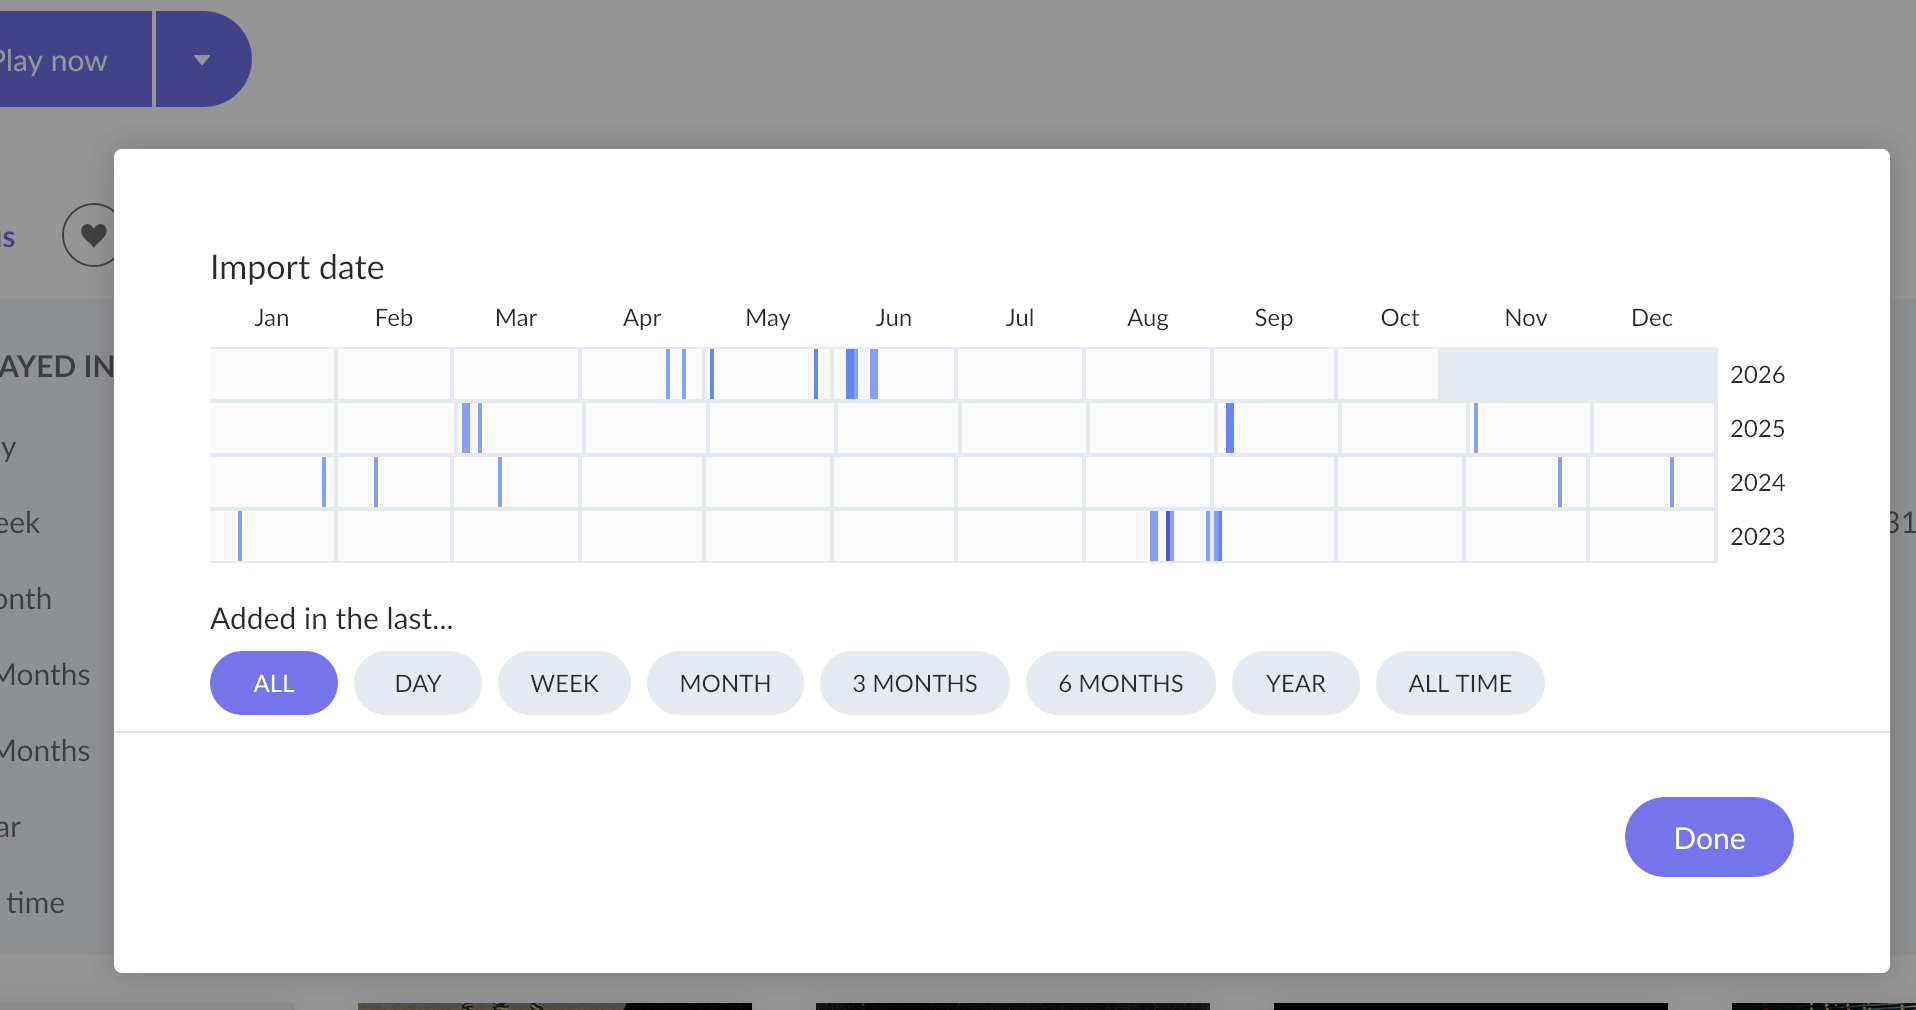Image resolution: width=1916 pixels, height=1010 pixels.
Task: Select the 2025 year label
Action: [x=1757, y=429]
